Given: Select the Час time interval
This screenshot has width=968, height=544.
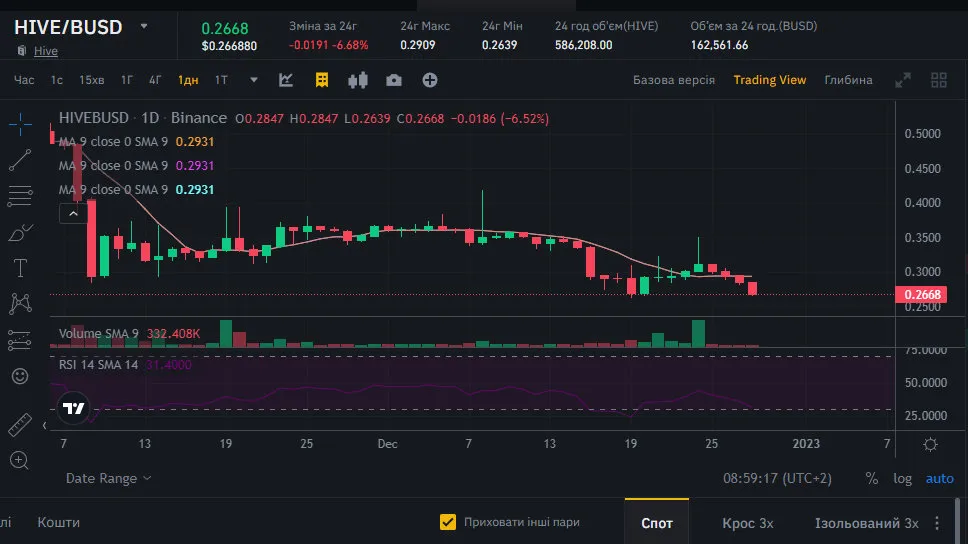Looking at the screenshot, I should click(24, 80).
